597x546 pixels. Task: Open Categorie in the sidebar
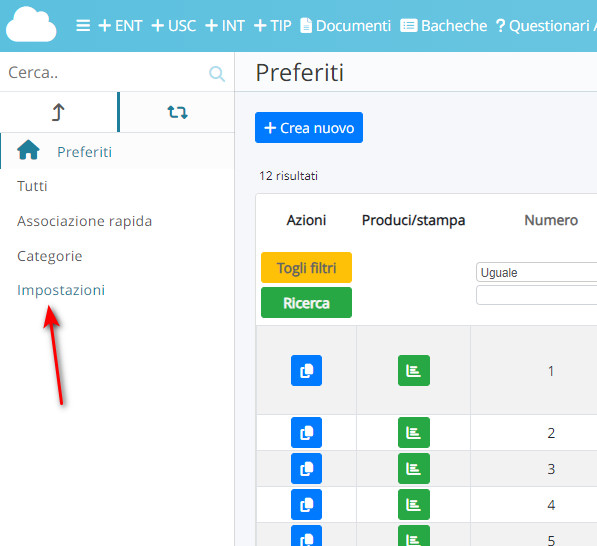pyautogui.click(x=50, y=256)
